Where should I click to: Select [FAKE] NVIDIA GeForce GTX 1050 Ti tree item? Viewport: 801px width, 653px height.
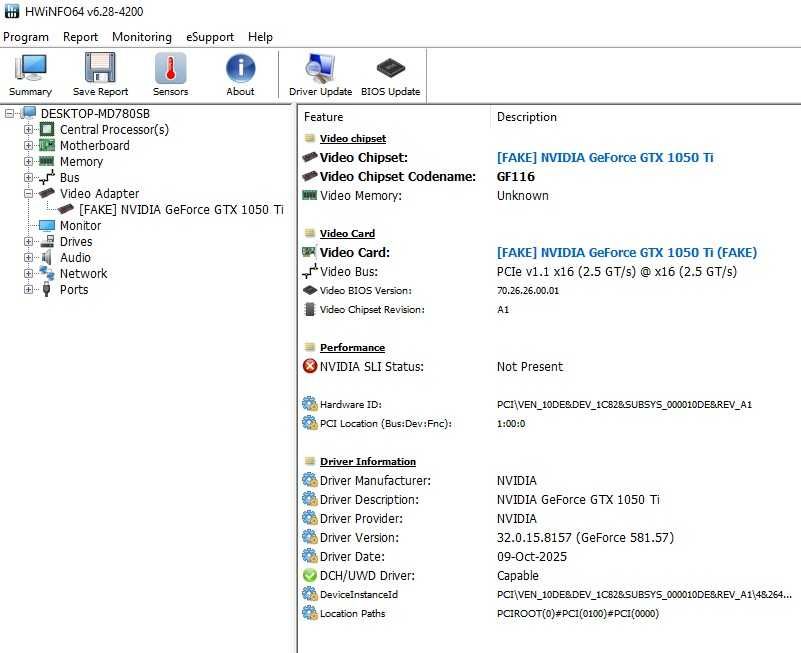(181, 209)
